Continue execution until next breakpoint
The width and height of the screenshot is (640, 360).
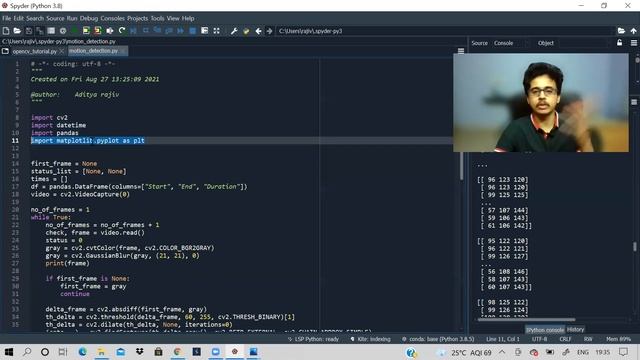pos(180,31)
